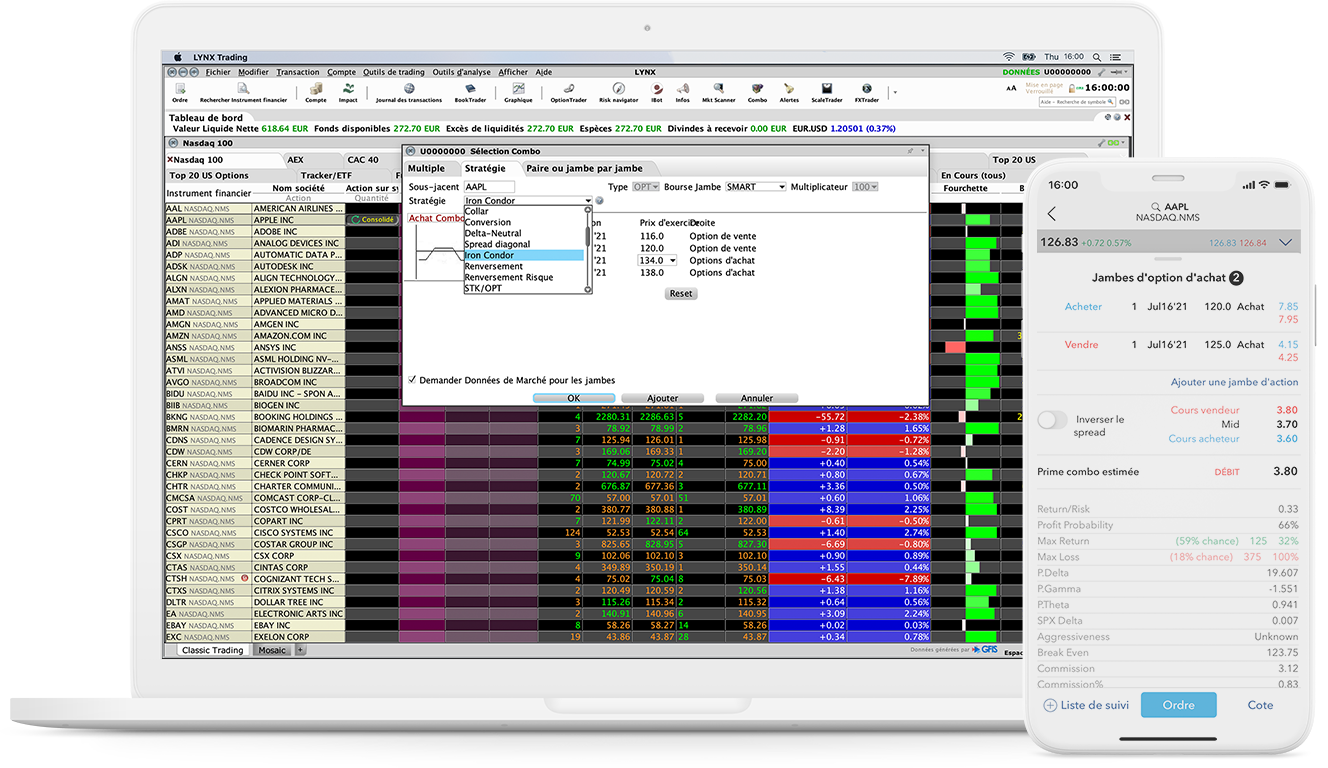Tap Ajouter une jambe d'action link
The image size is (1328, 768).
click(1234, 382)
